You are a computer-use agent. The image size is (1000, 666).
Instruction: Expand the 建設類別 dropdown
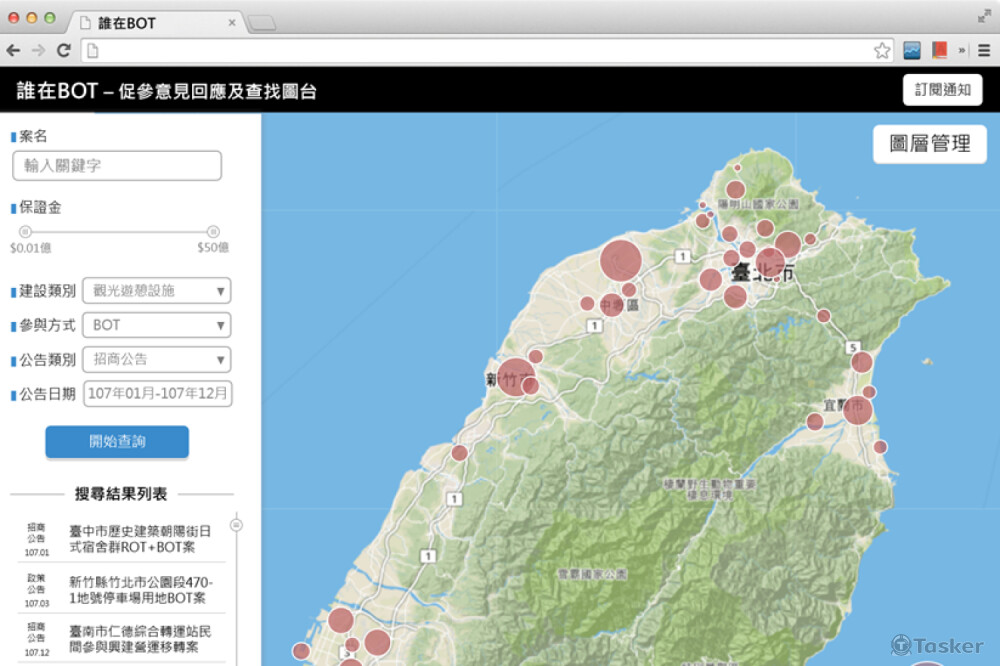157,291
